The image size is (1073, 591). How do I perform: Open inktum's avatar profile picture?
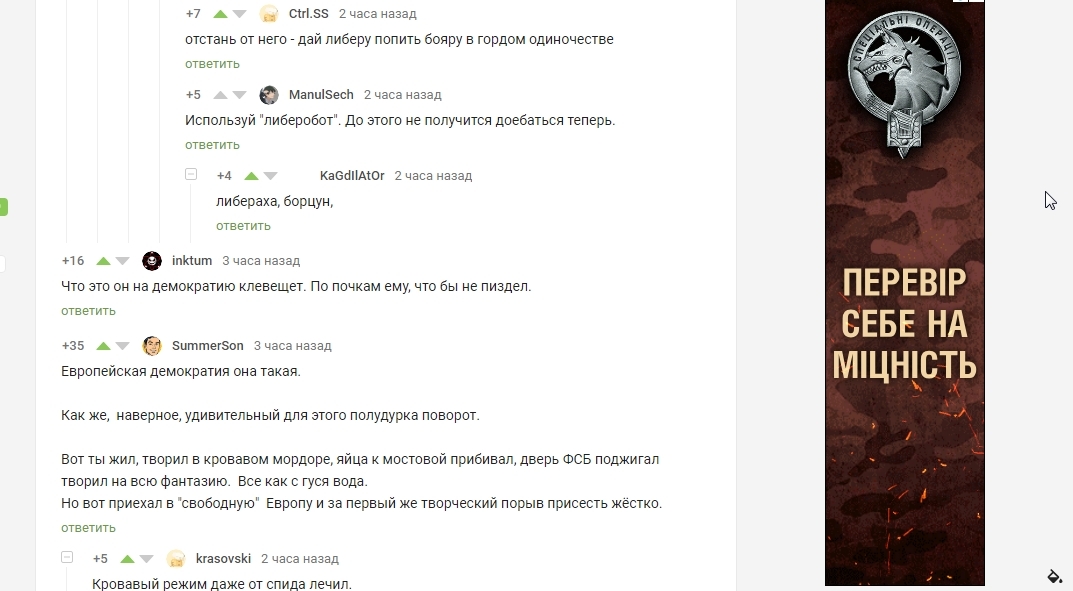(x=152, y=261)
